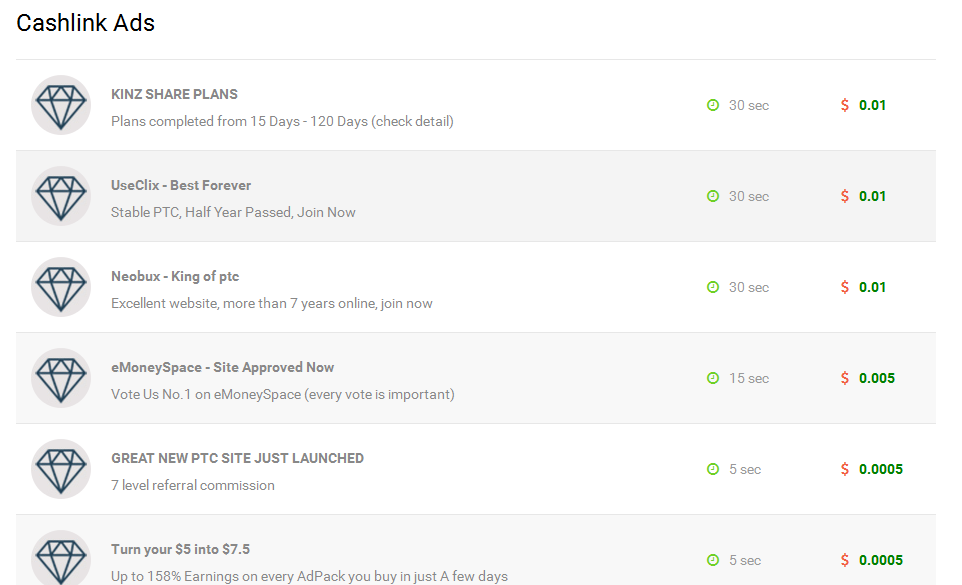Click the 7 level referral commission description
The height and width of the screenshot is (585, 962).
click(x=192, y=485)
